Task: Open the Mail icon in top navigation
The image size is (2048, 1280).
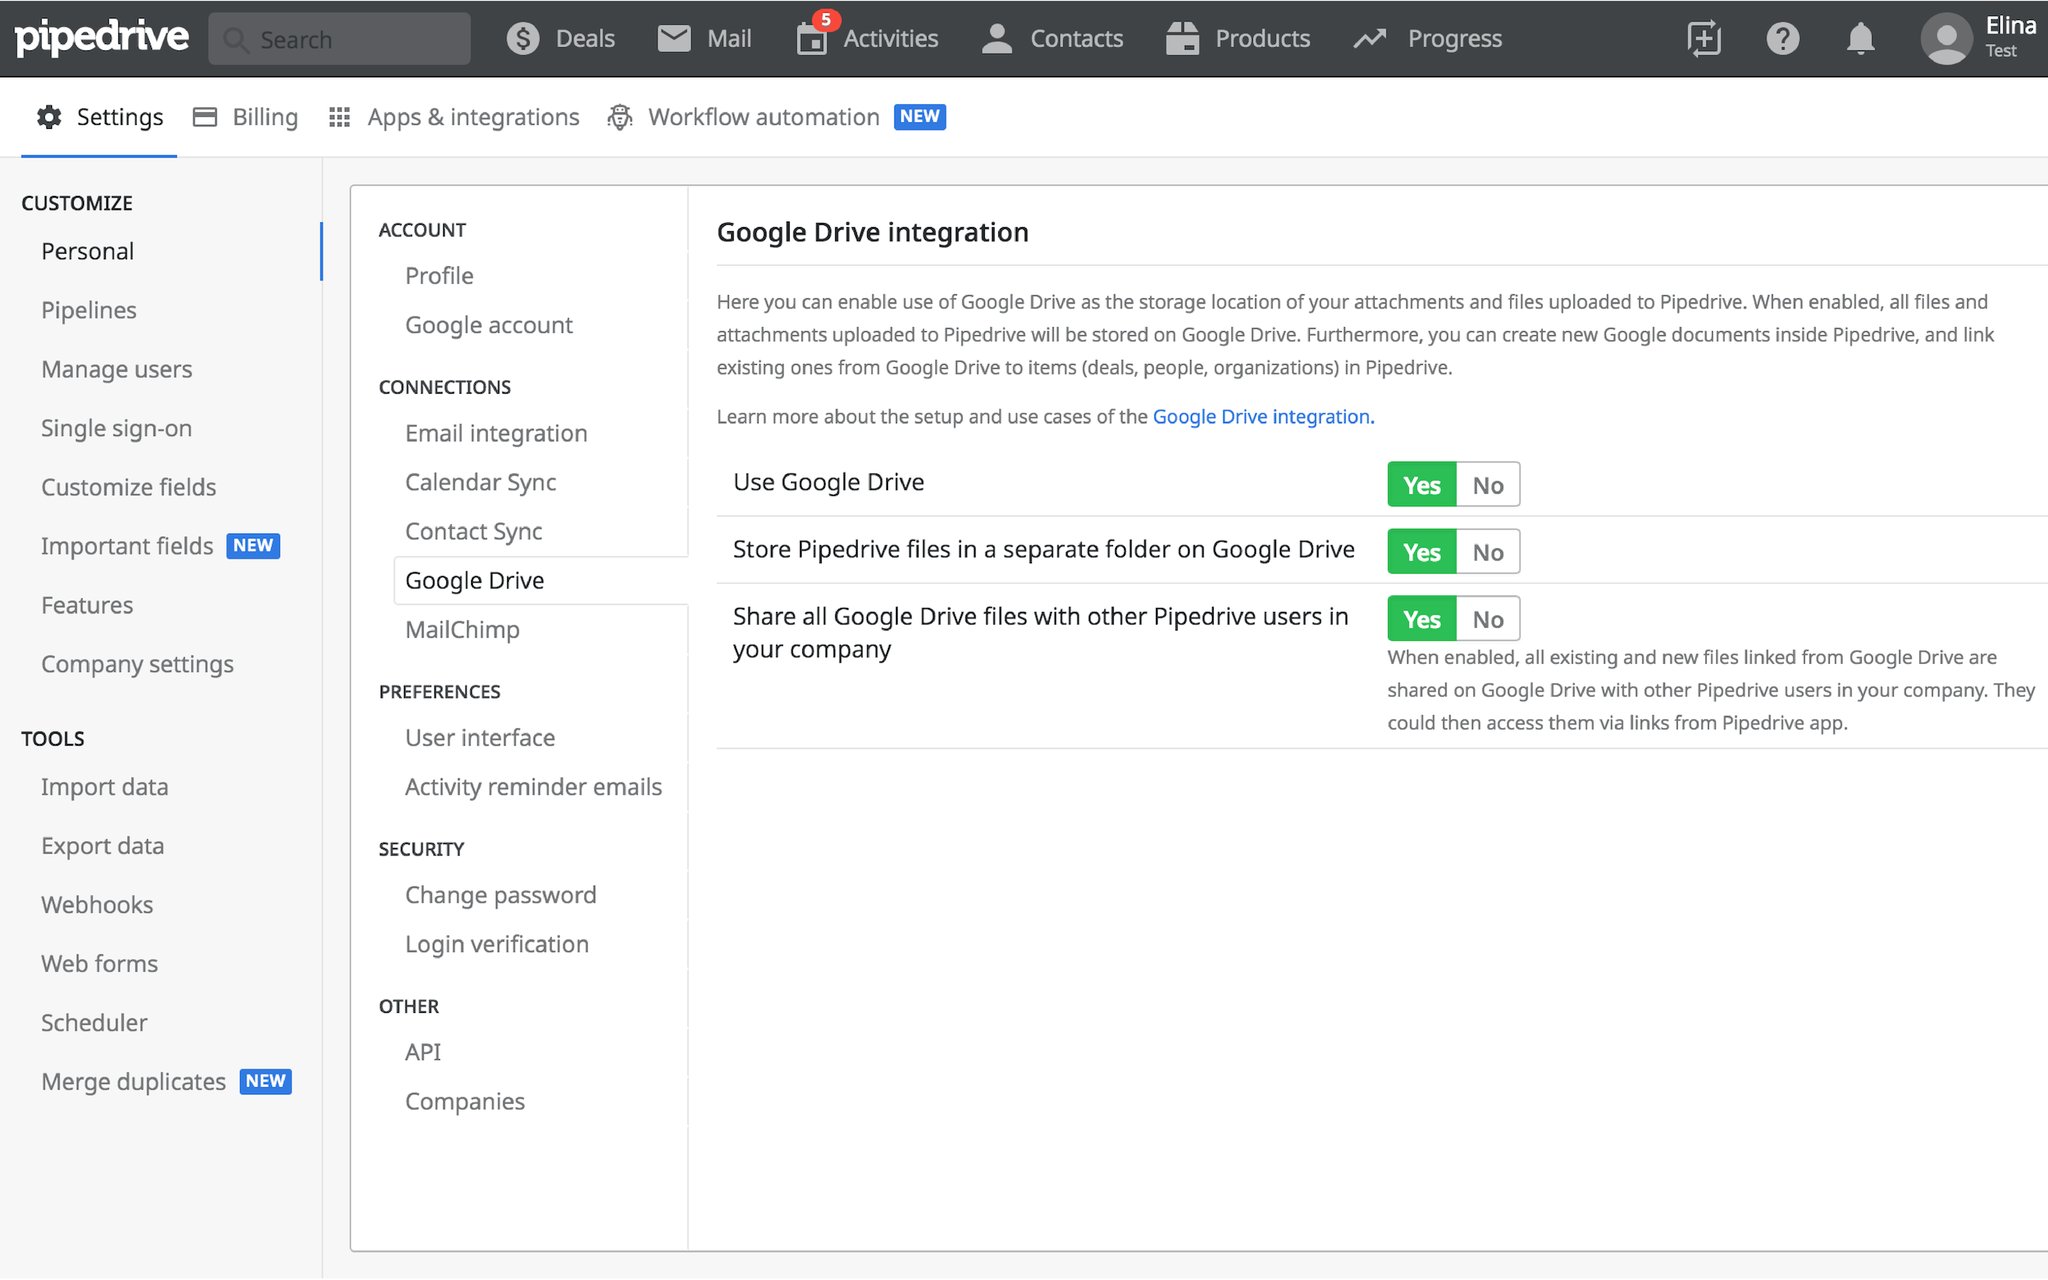Action: 704,38
